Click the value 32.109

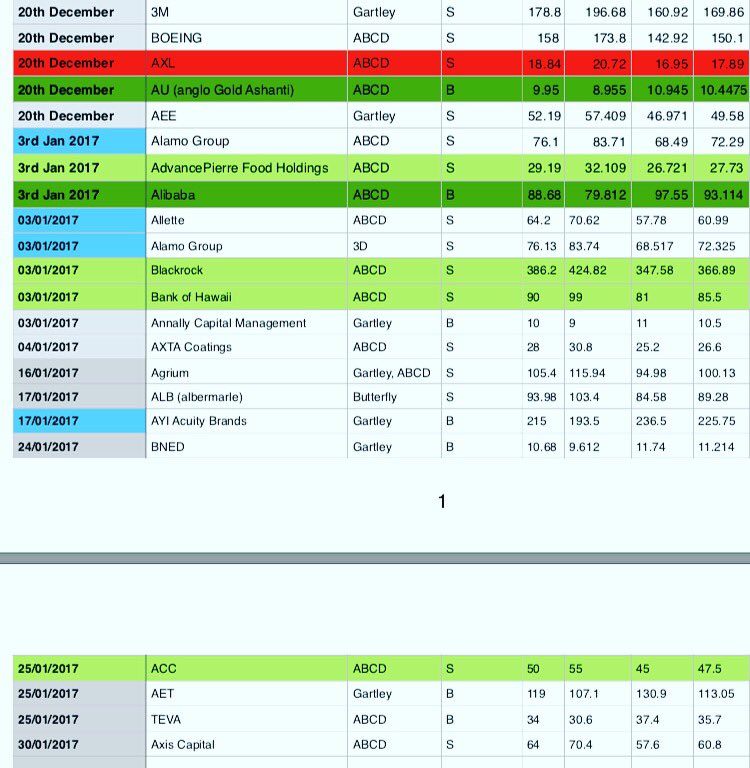coord(605,168)
